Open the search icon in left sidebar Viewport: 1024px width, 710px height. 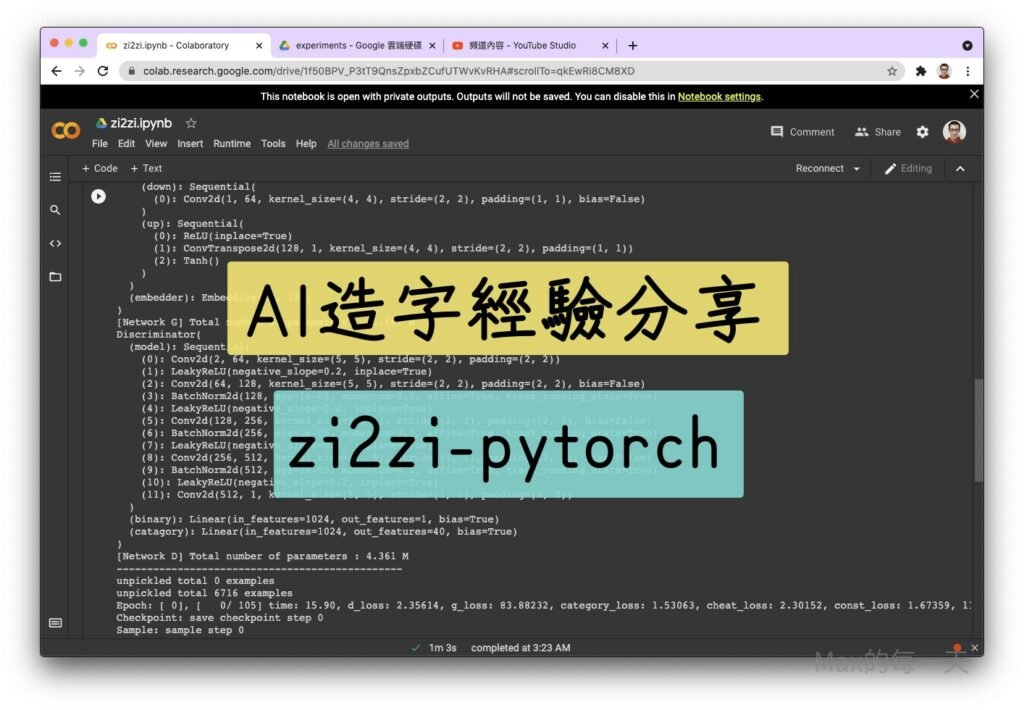pyautogui.click(x=55, y=210)
